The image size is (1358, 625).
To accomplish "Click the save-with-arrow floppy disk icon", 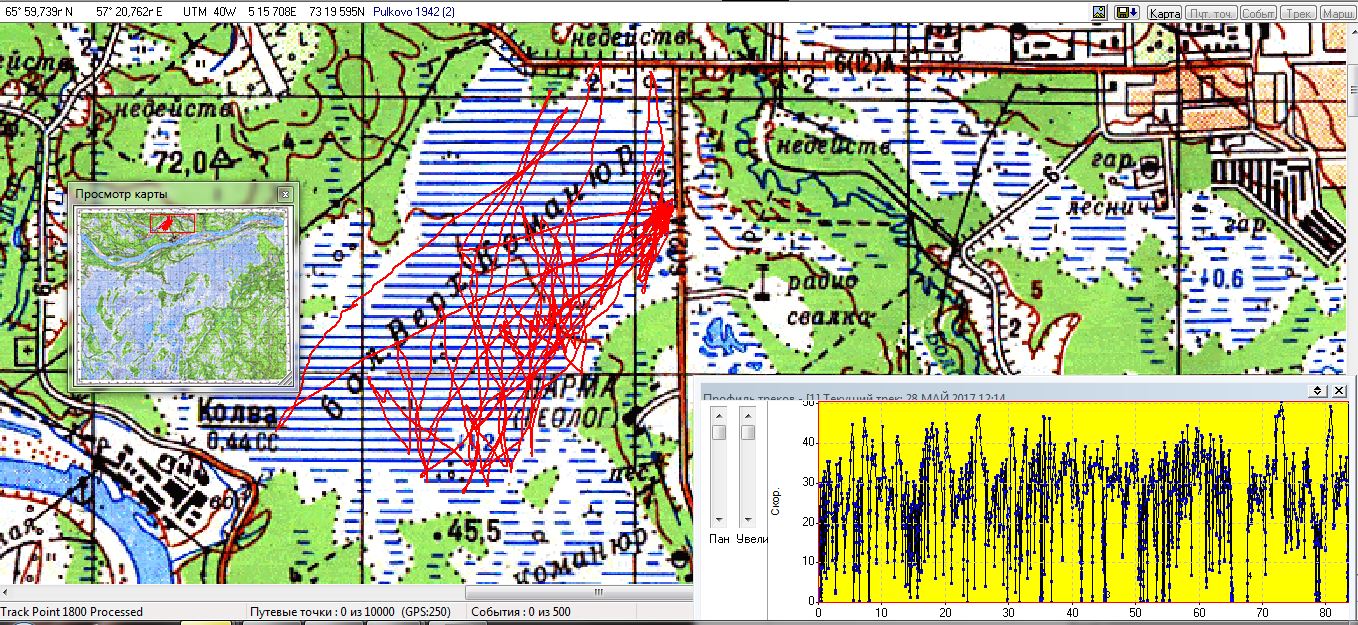I will coord(1126,12).
